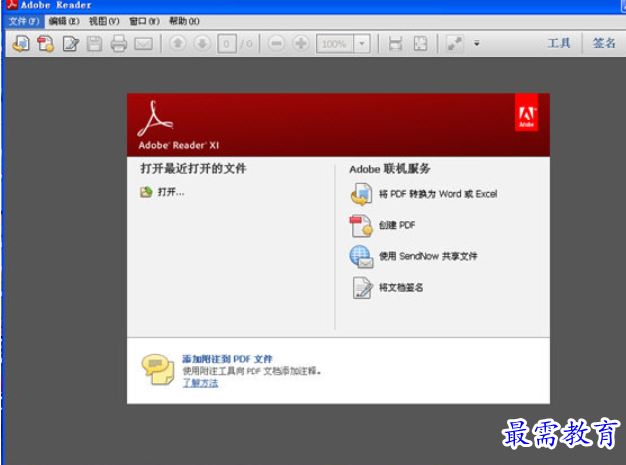Go to next page with down arrow
Screen dimensions: 626x465
pyautogui.click(x=202, y=43)
